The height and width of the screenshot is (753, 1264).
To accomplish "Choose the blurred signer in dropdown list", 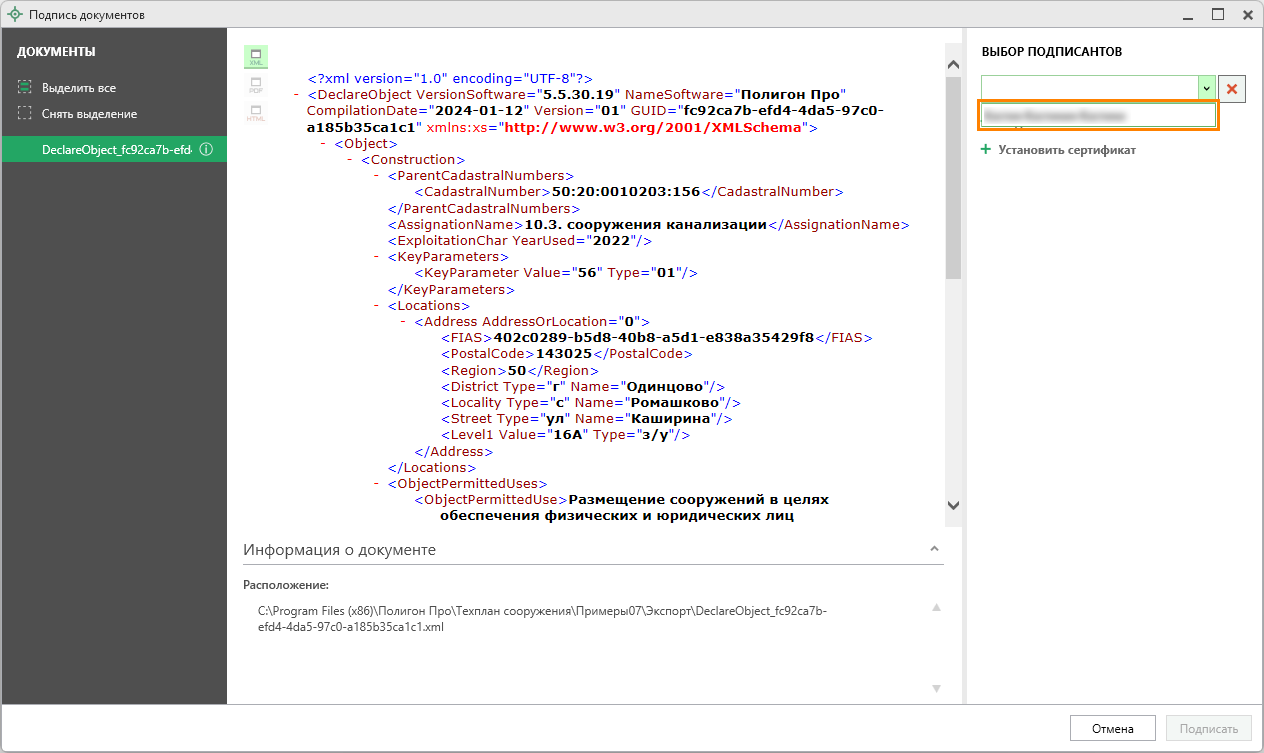I will (1097, 116).
